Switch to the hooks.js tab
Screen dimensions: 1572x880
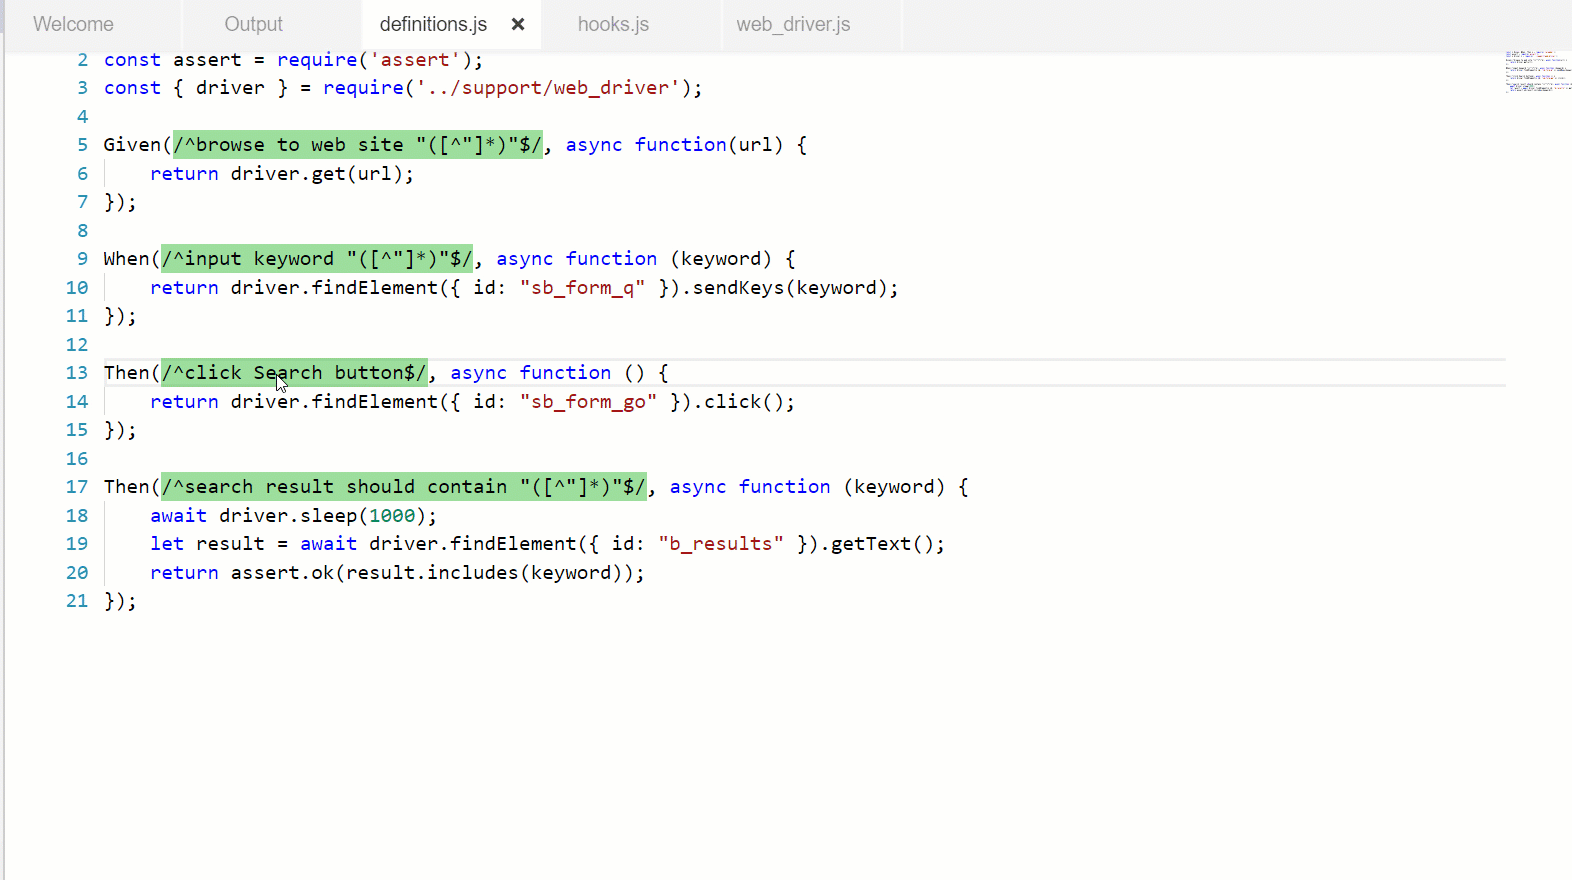click(613, 24)
